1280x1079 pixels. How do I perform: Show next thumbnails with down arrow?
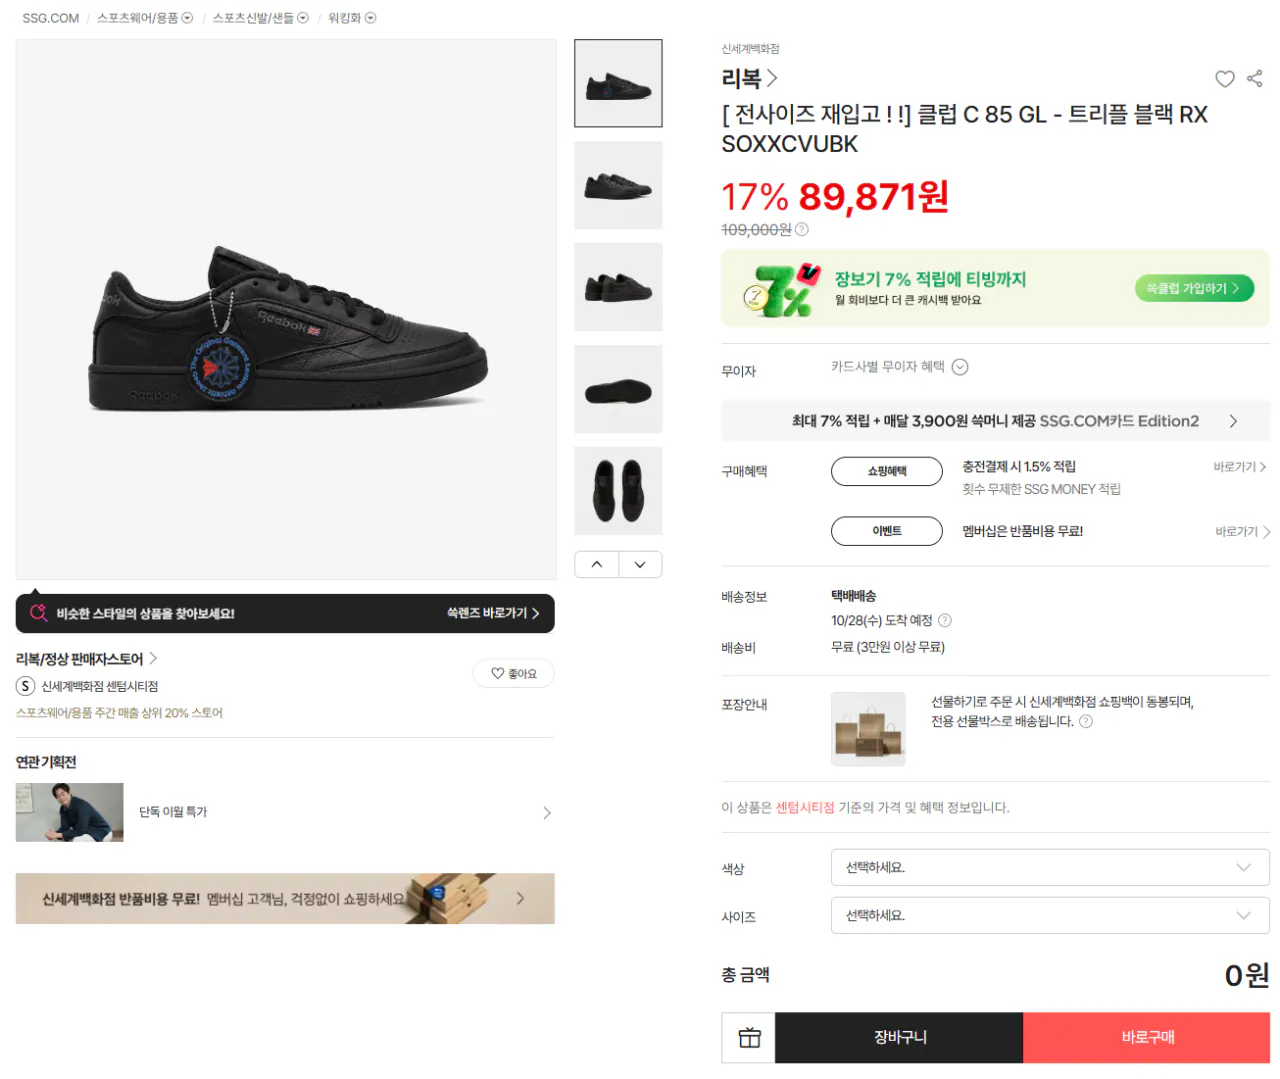point(640,564)
